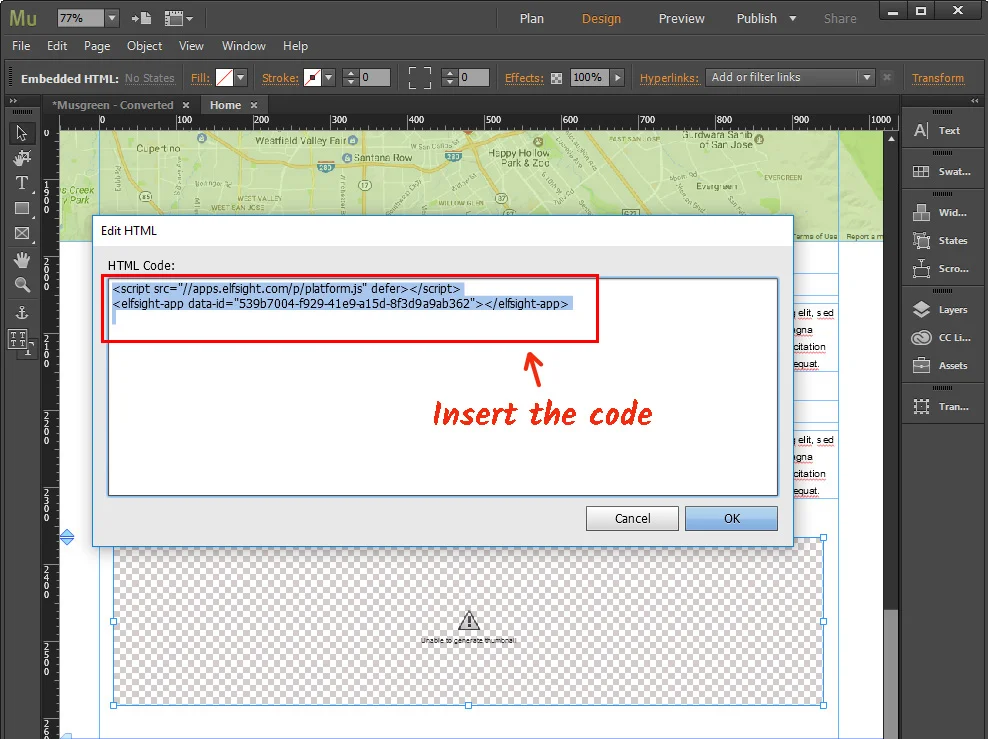Click the warning thumbnail icon on canvas
Screen dimensions: 988x739
pyautogui.click(x=468, y=621)
